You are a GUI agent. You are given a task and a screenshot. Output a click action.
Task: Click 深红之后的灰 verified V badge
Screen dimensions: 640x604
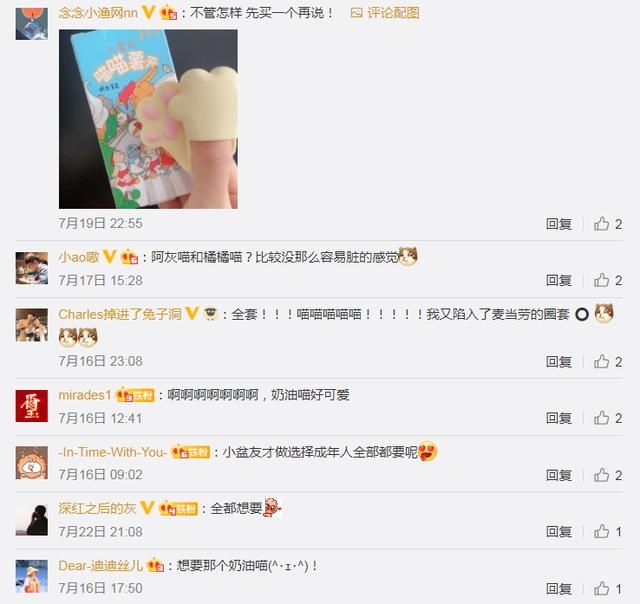click(147, 508)
